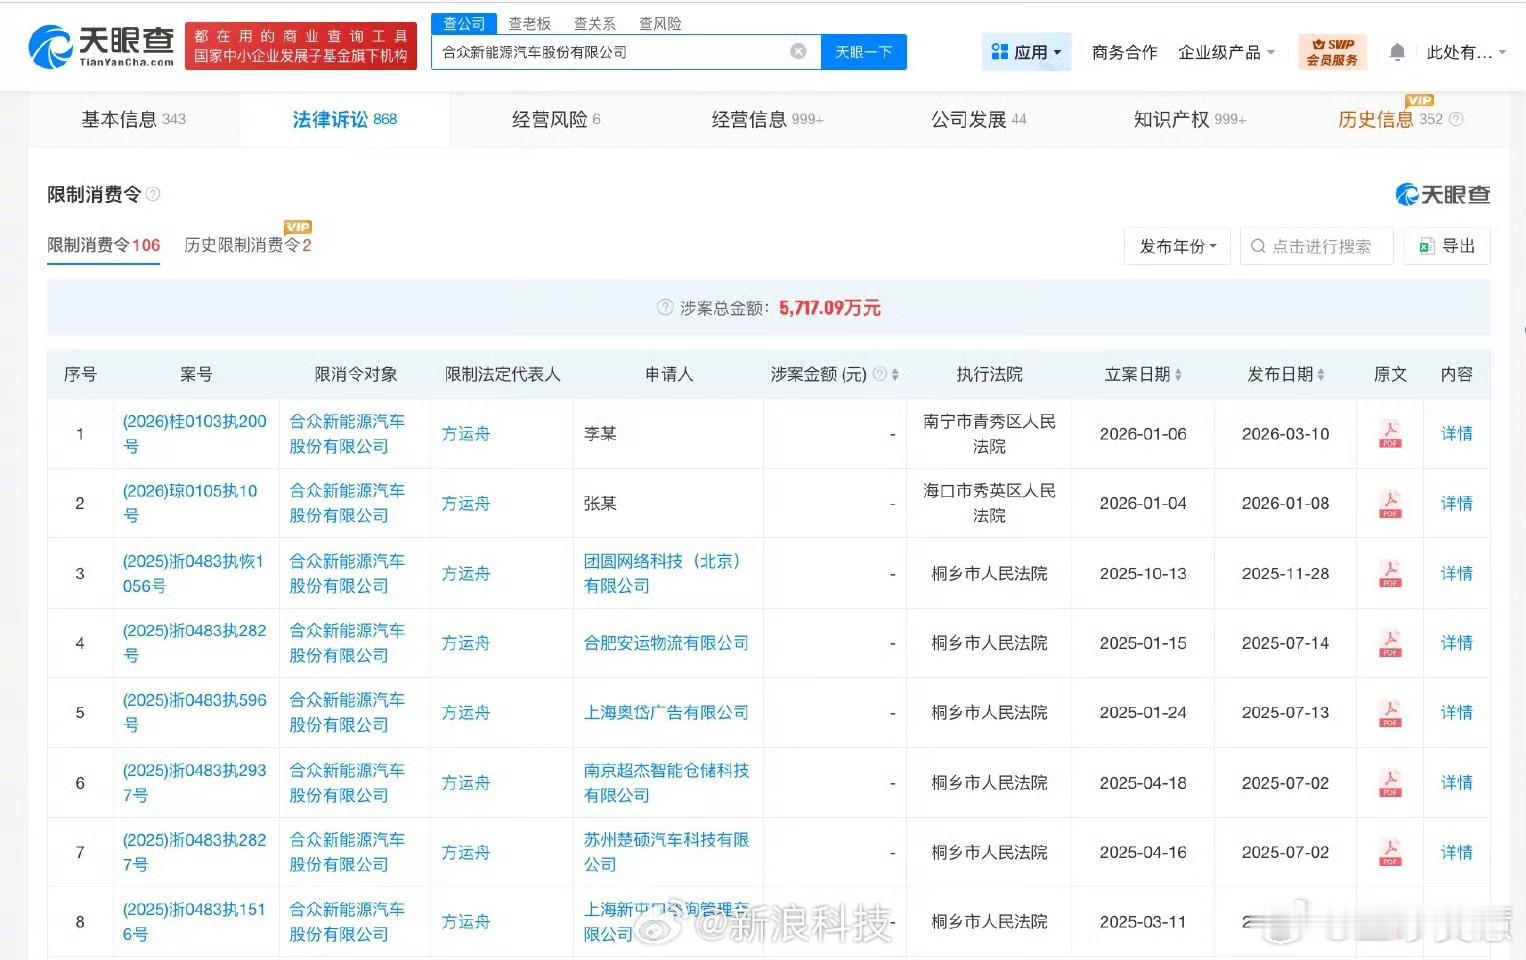Screen dimensions: 1526x960
Task: Click the 导出 export button
Action: point(1447,246)
